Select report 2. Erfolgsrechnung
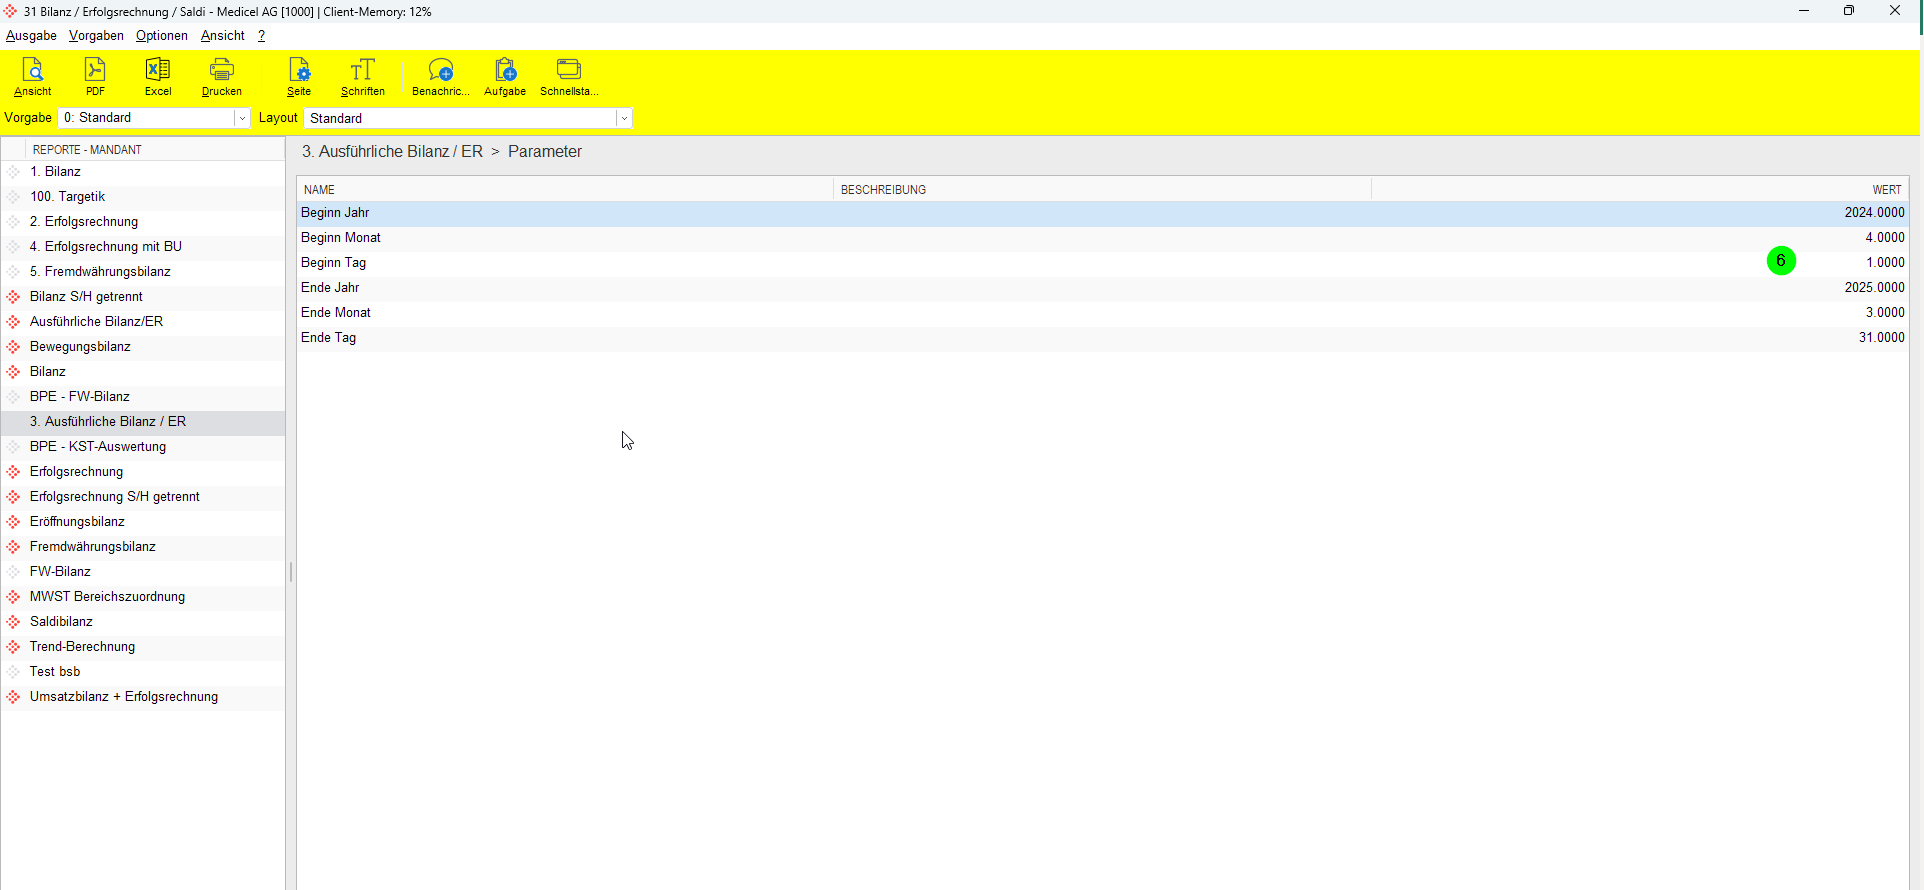The height and width of the screenshot is (890, 1924). 143,222
